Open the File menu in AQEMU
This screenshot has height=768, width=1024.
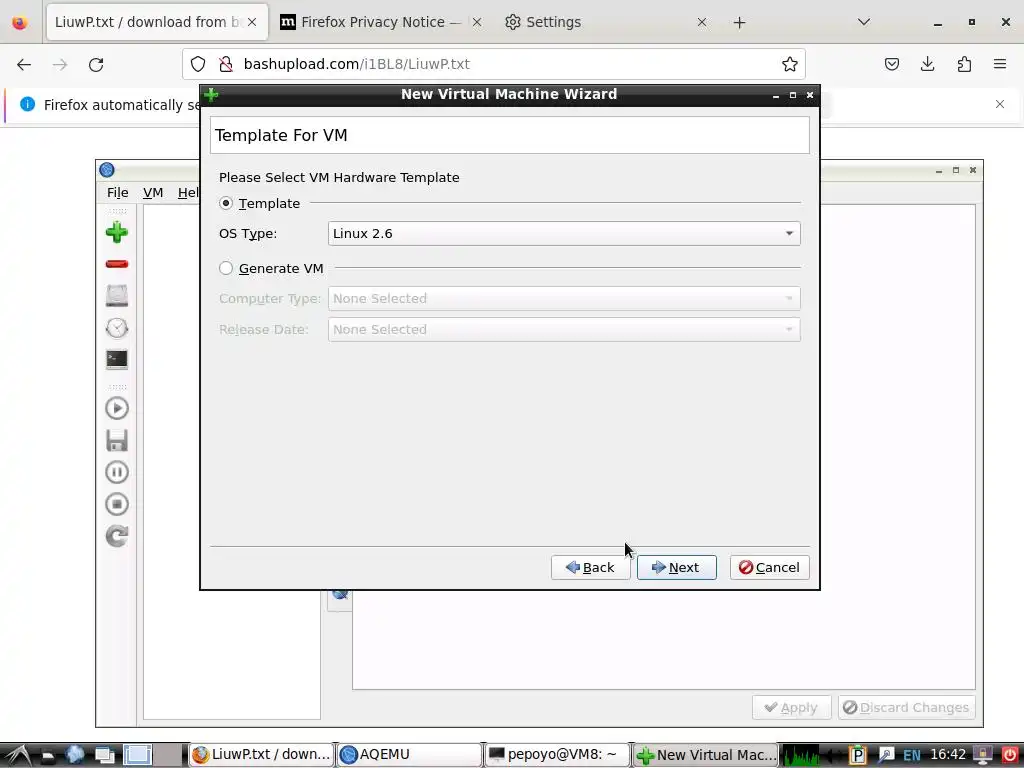click(x=118, y=193)
